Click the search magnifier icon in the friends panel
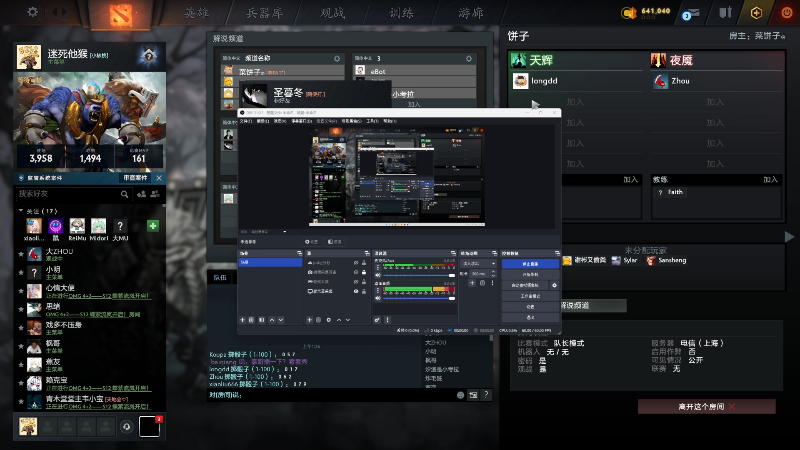Screen dimensions: 800x450 coord(124,194)
